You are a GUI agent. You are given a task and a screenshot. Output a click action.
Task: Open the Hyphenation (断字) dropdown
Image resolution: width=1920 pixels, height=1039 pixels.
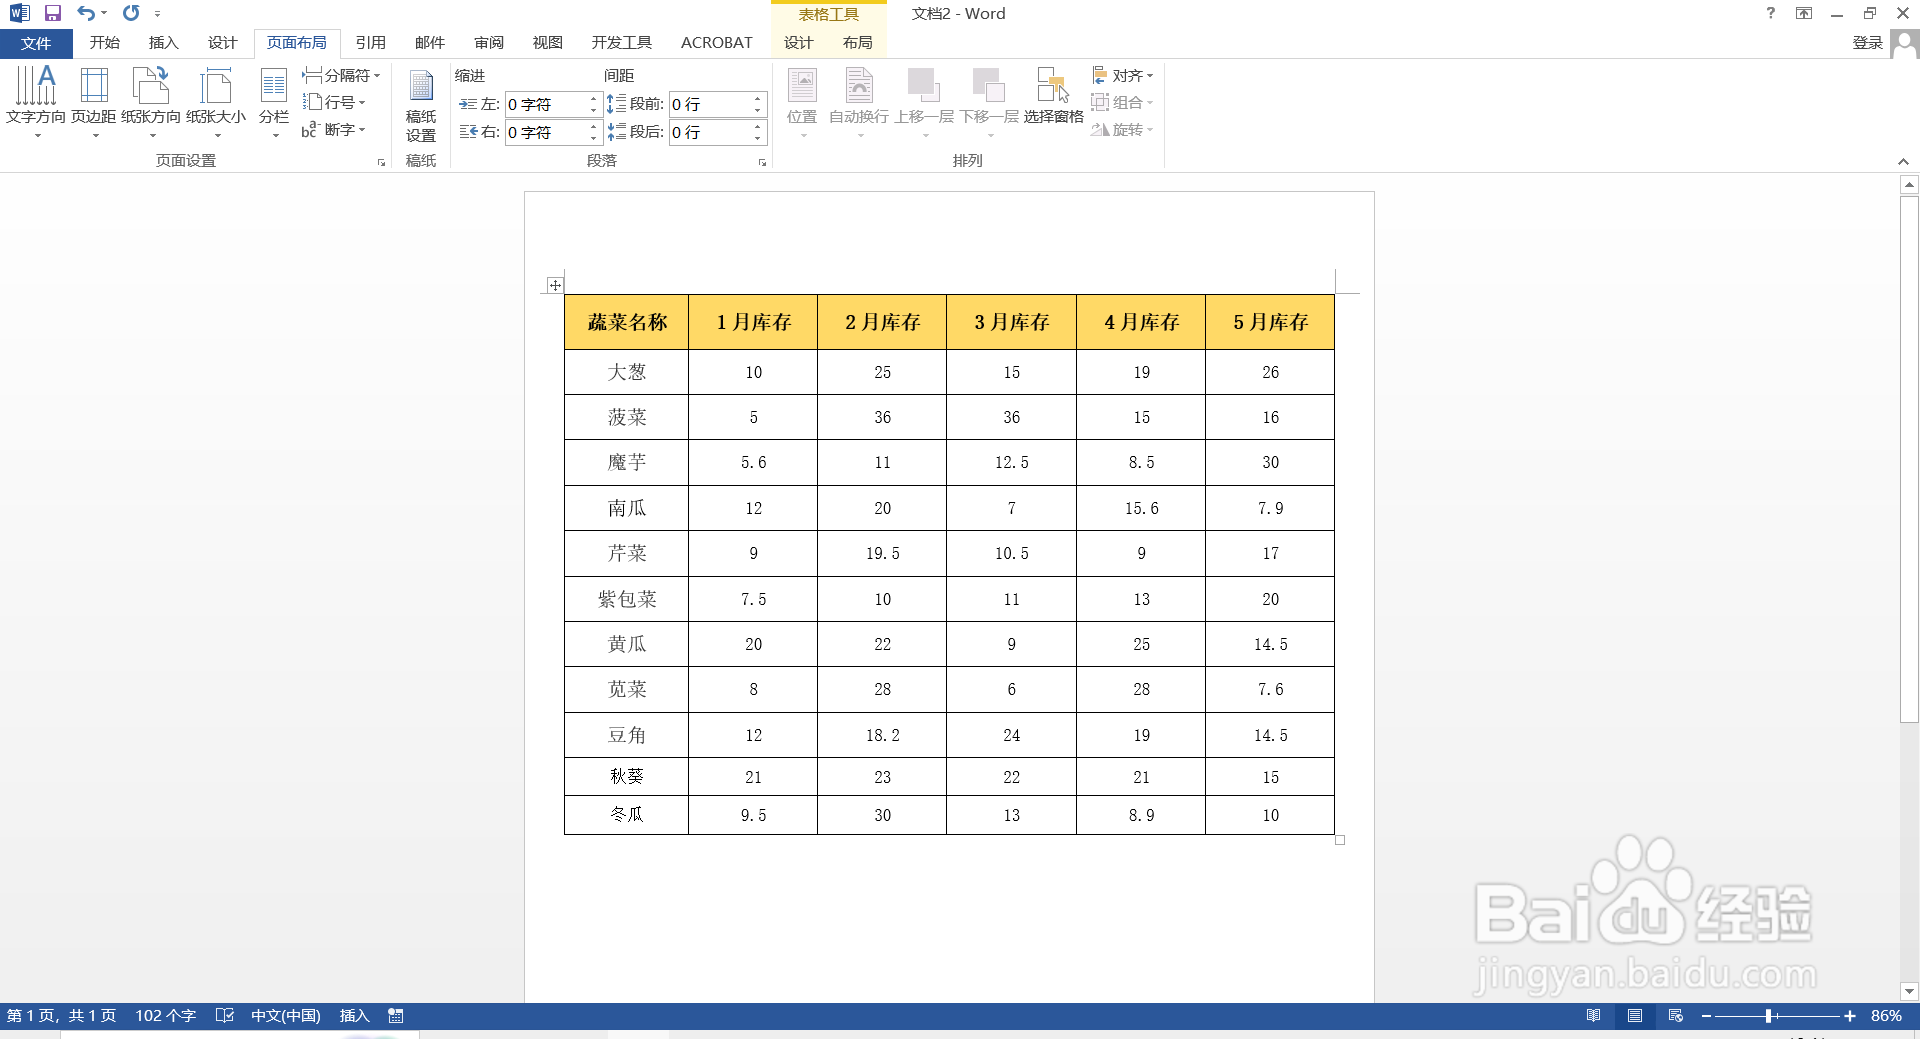[335, 129]
